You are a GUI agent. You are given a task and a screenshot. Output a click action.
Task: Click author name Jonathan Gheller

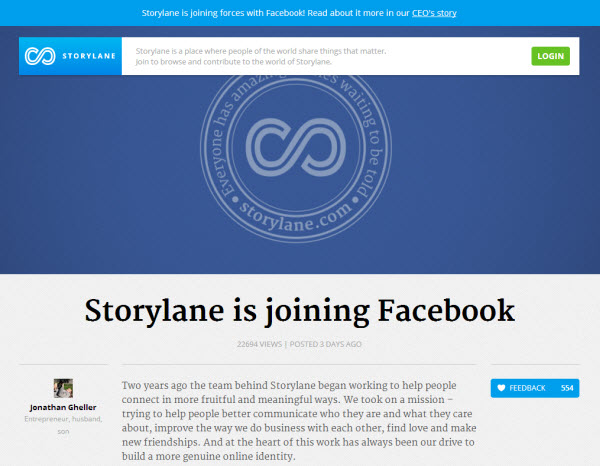click(63, 407)
